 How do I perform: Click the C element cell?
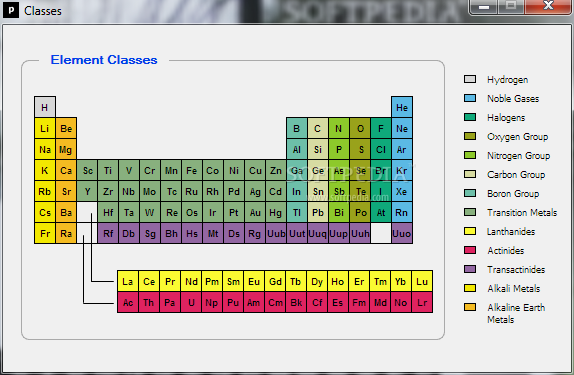(x=318, y=128)
